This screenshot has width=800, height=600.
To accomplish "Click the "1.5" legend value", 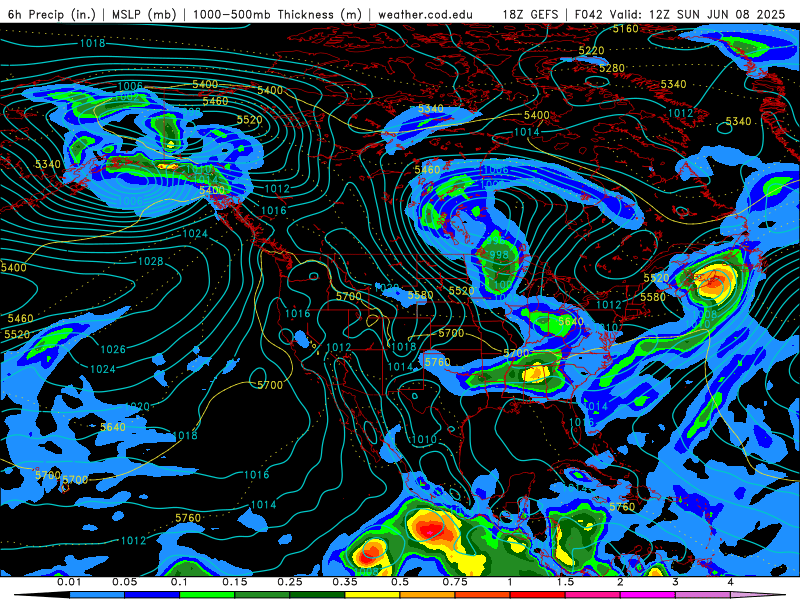I will (x=565, y=582).
